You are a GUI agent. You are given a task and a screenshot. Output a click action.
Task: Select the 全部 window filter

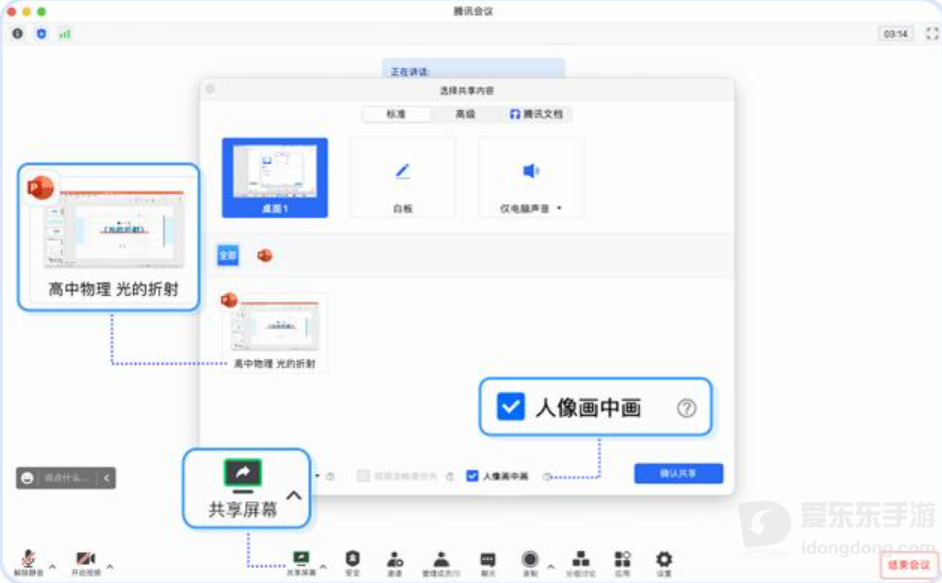(x=228, y=255)
